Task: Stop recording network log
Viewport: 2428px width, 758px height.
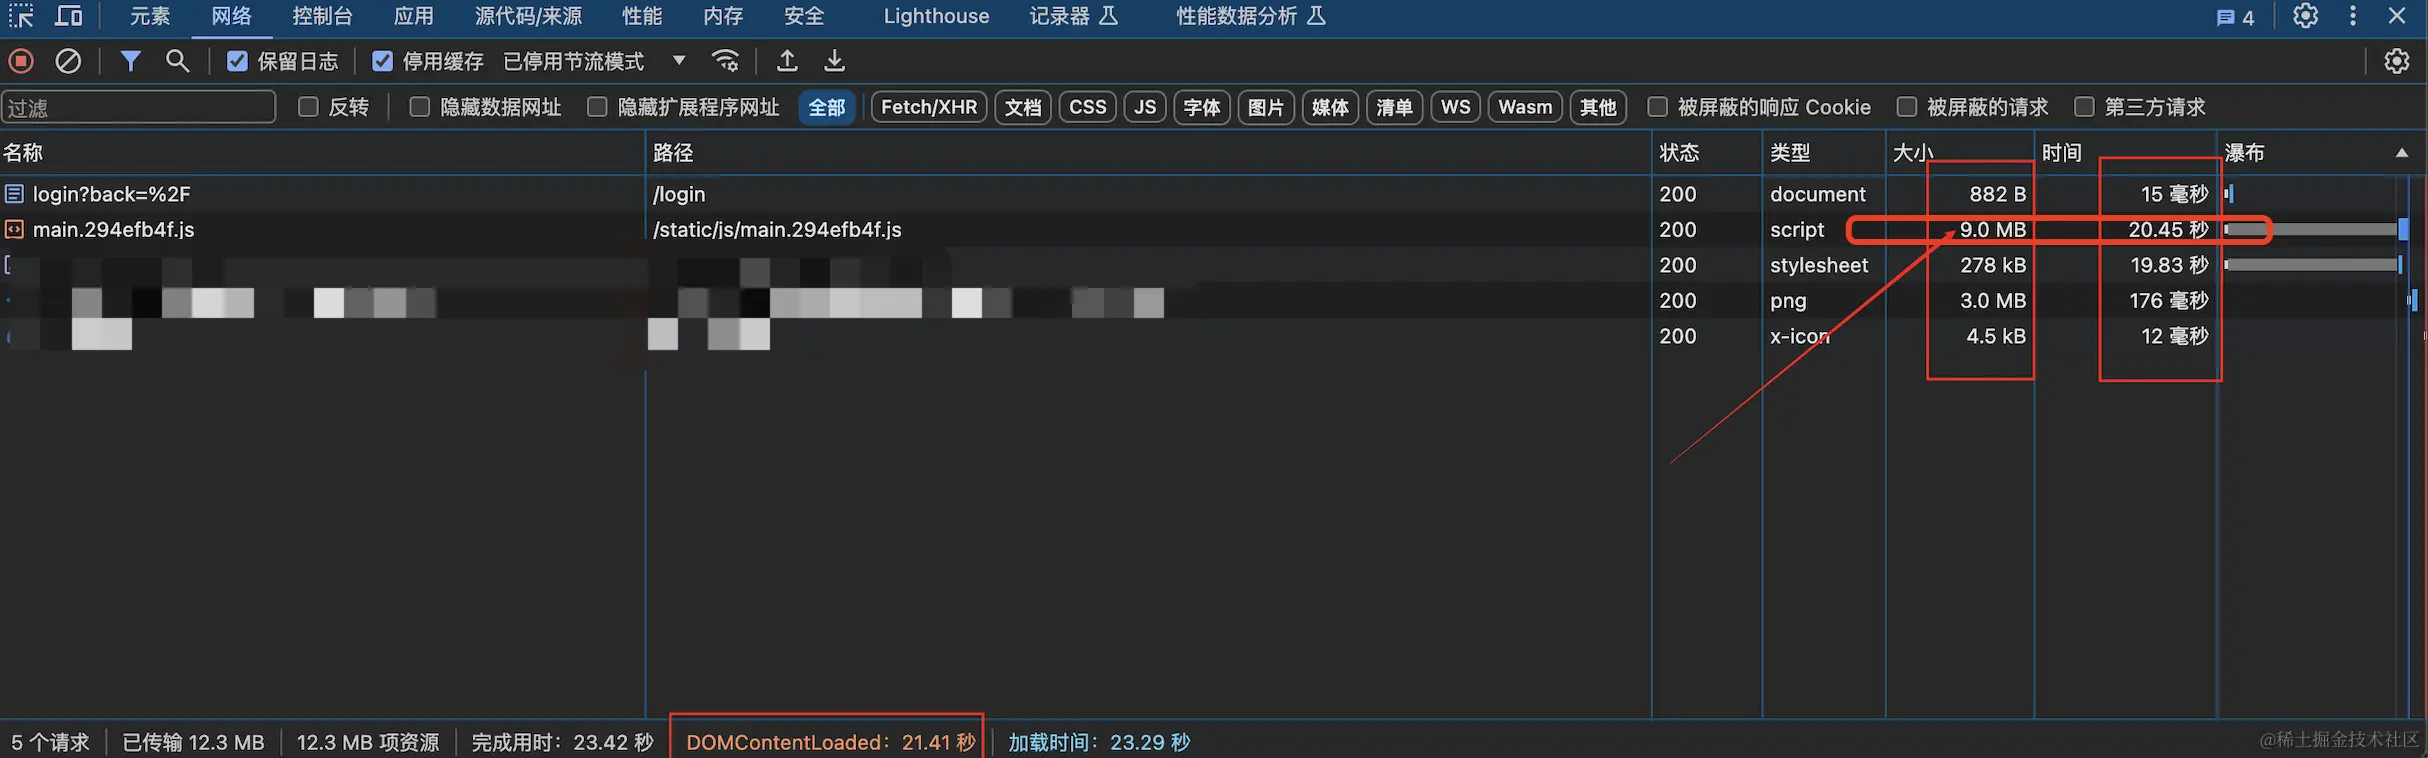Action: (x=21, y=61)
